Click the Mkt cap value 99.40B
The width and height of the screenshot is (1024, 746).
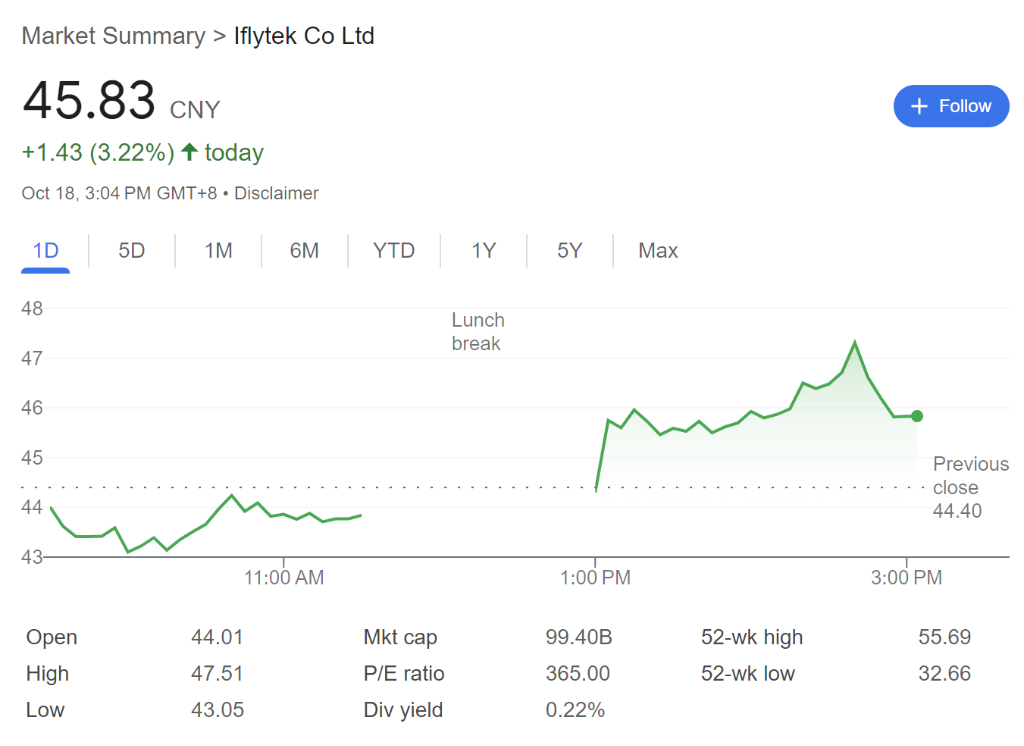[x=579, y=637]
